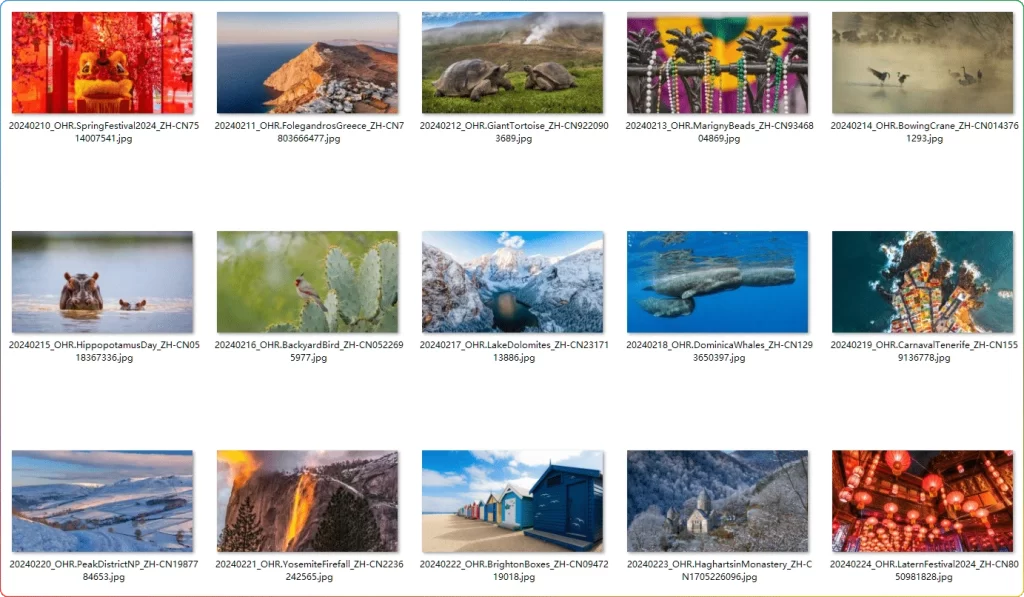Click the PeakDistrictNP snowy hills thumbnail
This screenshot has width=1024, height=597.
tap(103, 501)
